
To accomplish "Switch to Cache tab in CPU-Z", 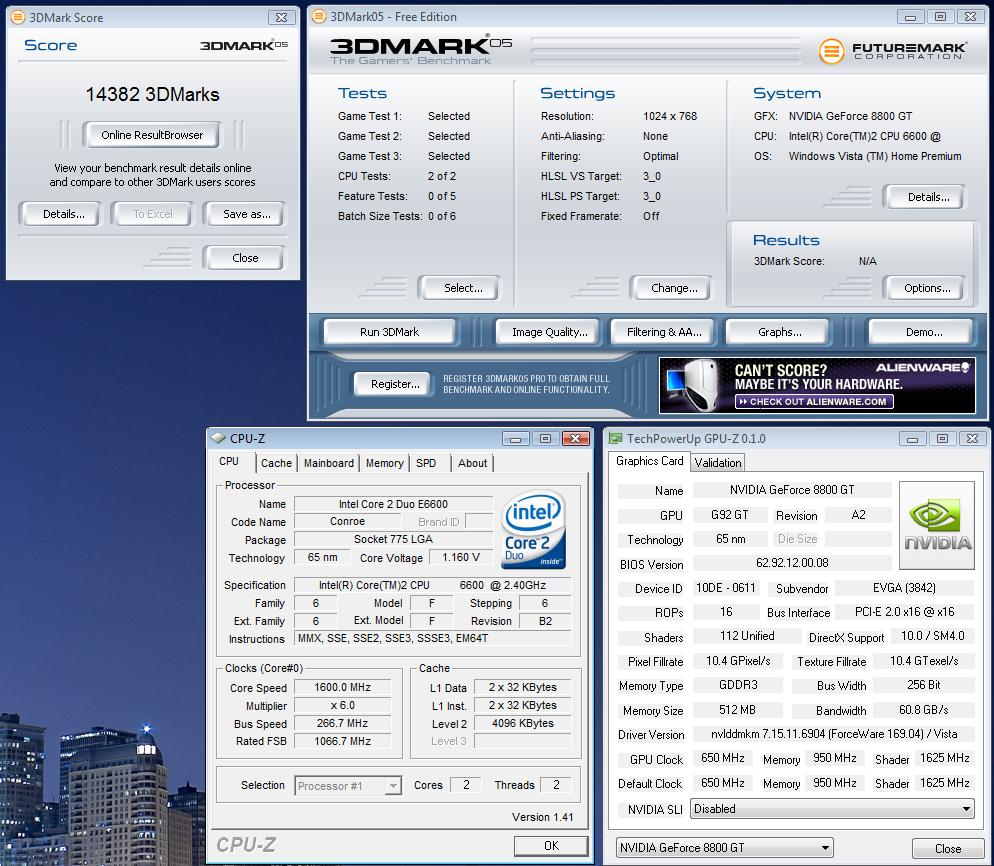I will [276, 463].
